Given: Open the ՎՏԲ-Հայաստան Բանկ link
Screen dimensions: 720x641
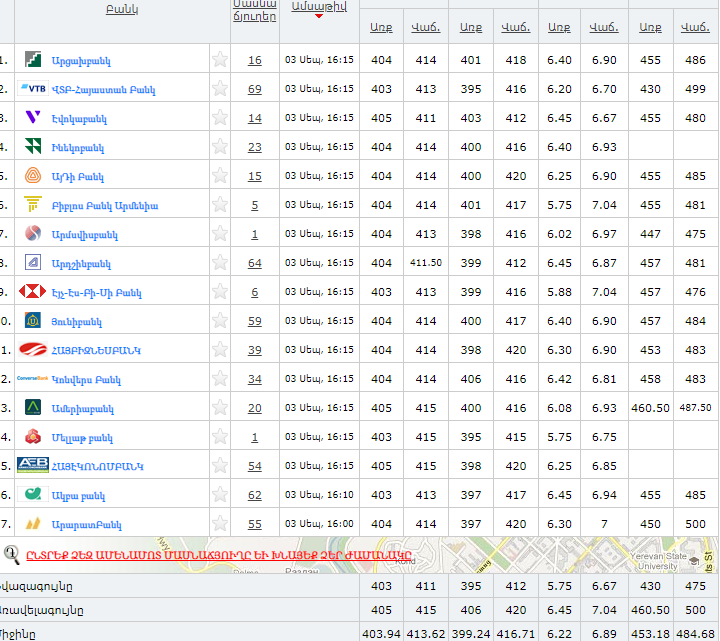Looking at the screenshot, I should click(103, 90).
